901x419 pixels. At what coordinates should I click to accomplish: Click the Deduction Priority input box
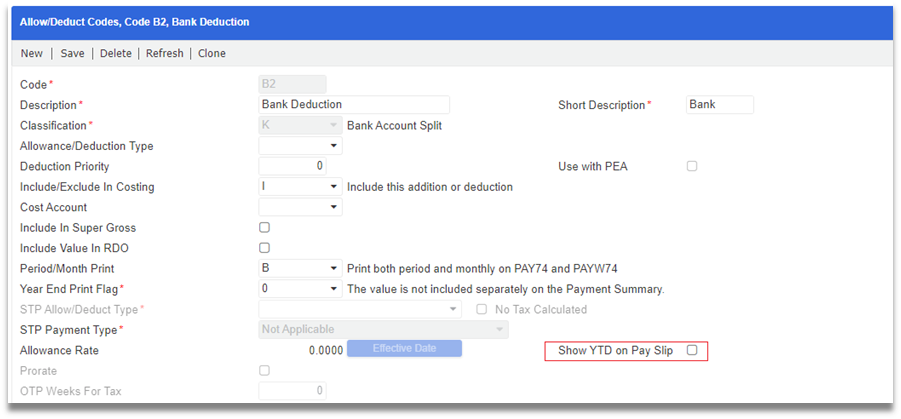tap(292, 166)
